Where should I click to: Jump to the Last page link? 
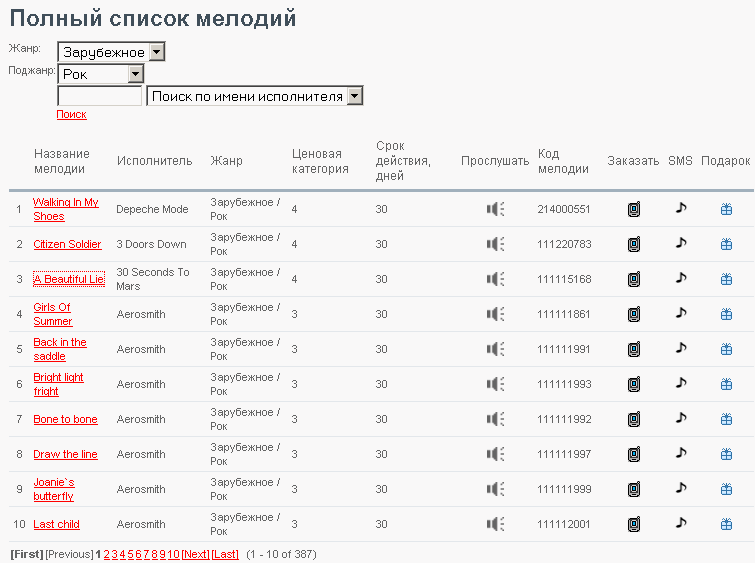tap(225, 554)
